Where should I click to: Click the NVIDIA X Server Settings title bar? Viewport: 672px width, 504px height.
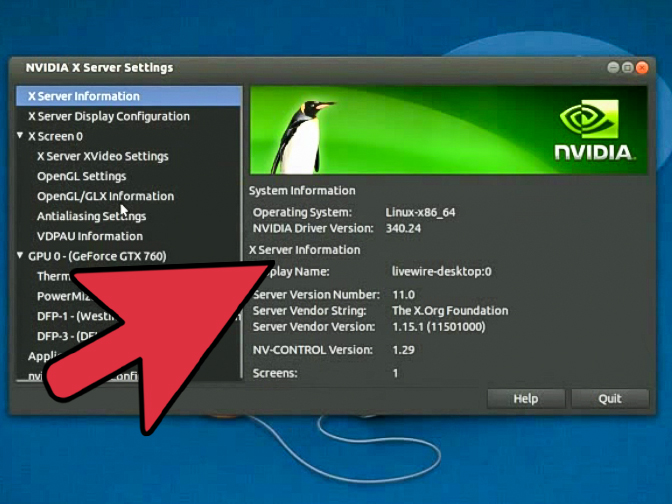[x=332, y=68]
